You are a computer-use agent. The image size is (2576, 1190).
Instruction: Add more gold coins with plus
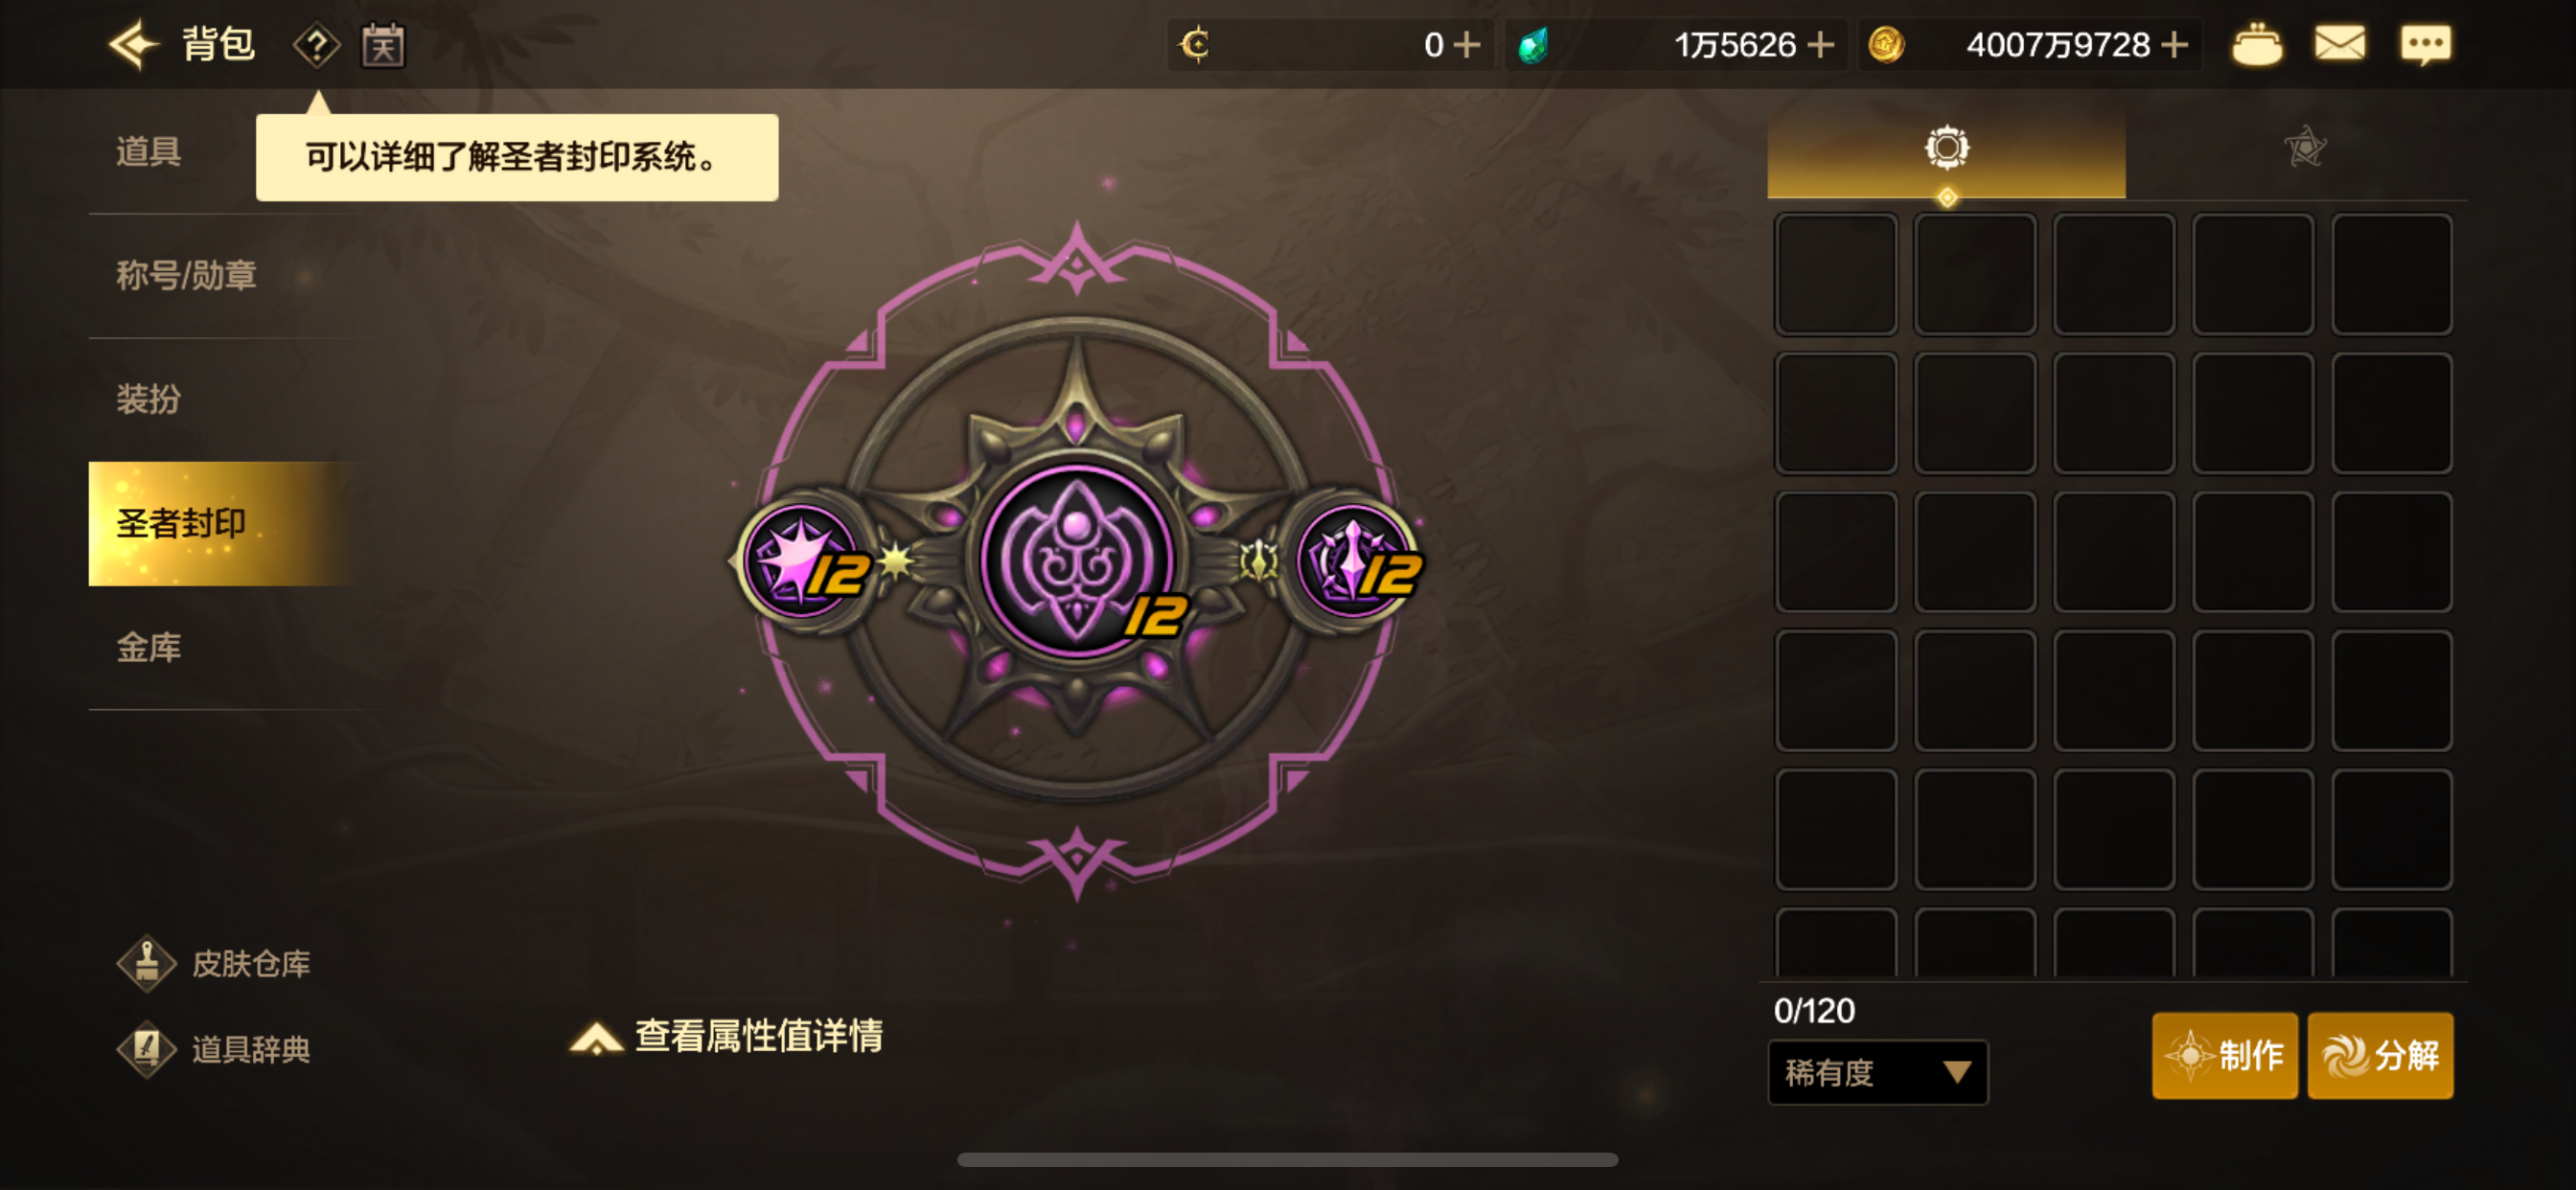tap(2174, 45)
